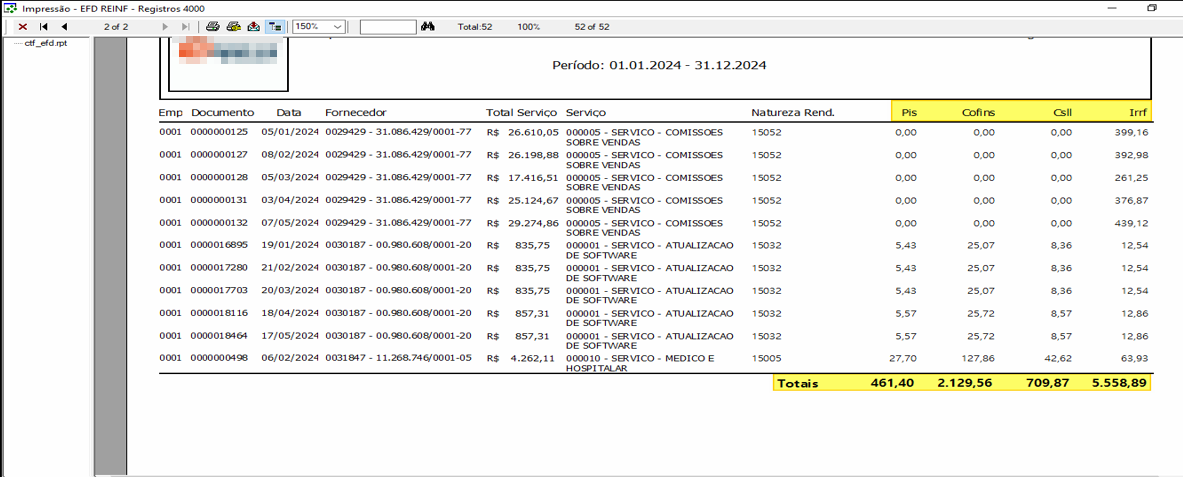Click the Csll value 42,62
Screen dimensions: 1183x477
[1059, 358]
